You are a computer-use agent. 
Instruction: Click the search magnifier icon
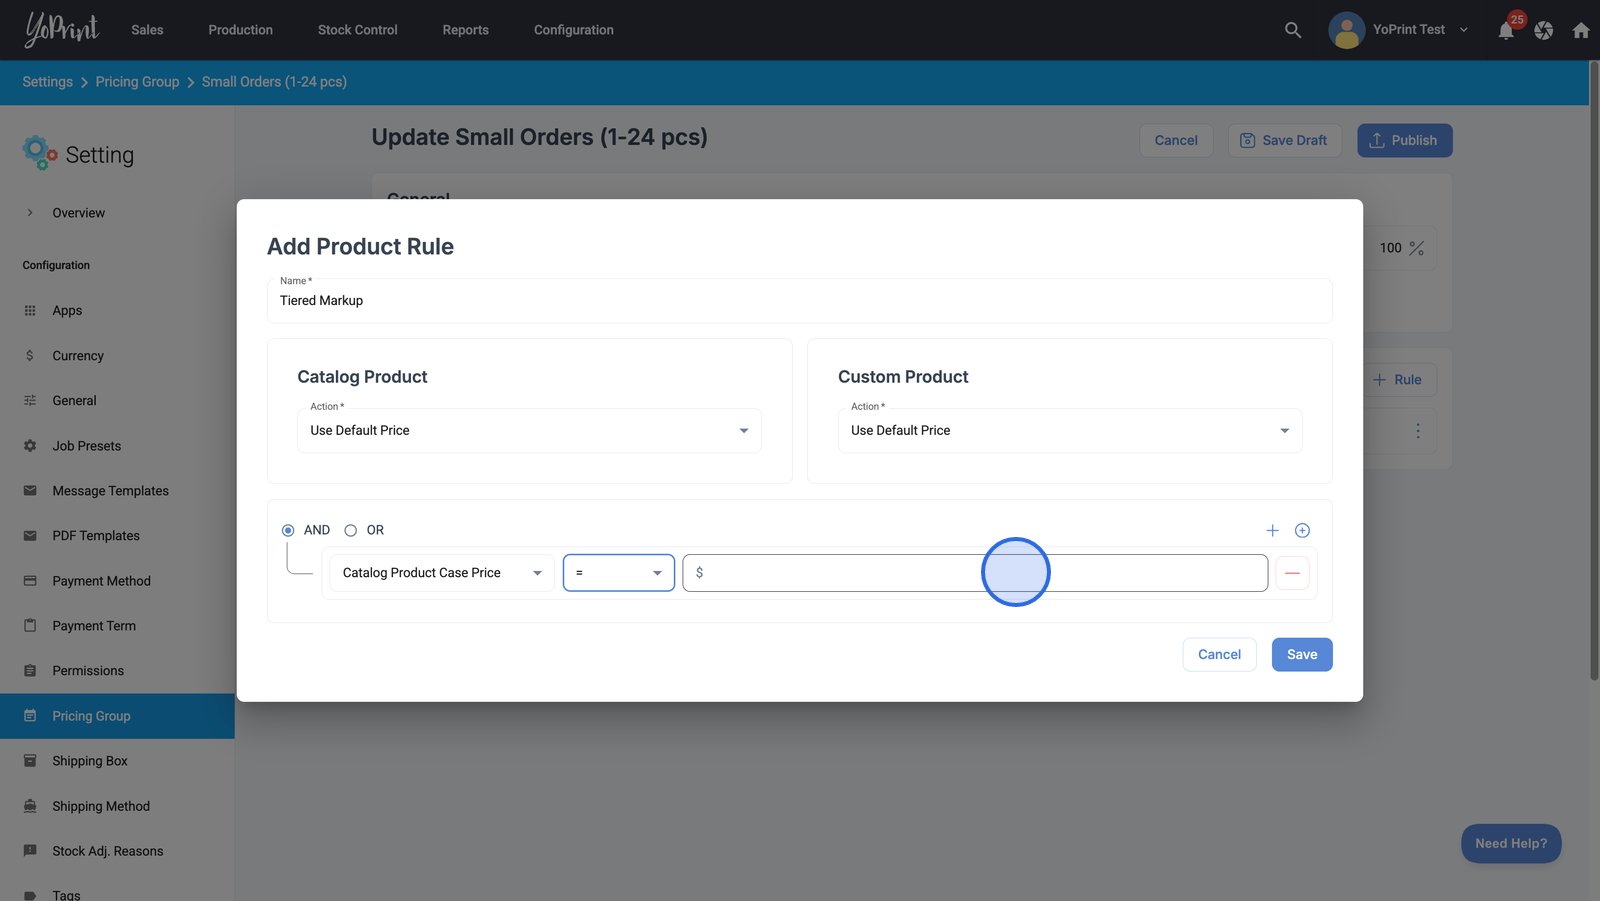coord(1292,30)
